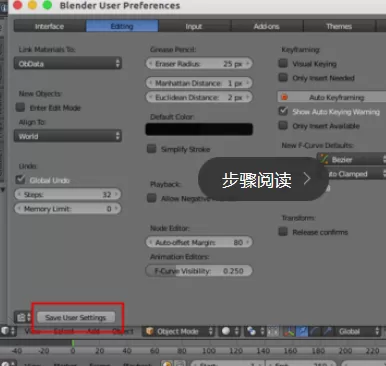Screen dimensions: 386x366
Task: Click the 步骤阅读 overlay button
Action: click(262, 179)
